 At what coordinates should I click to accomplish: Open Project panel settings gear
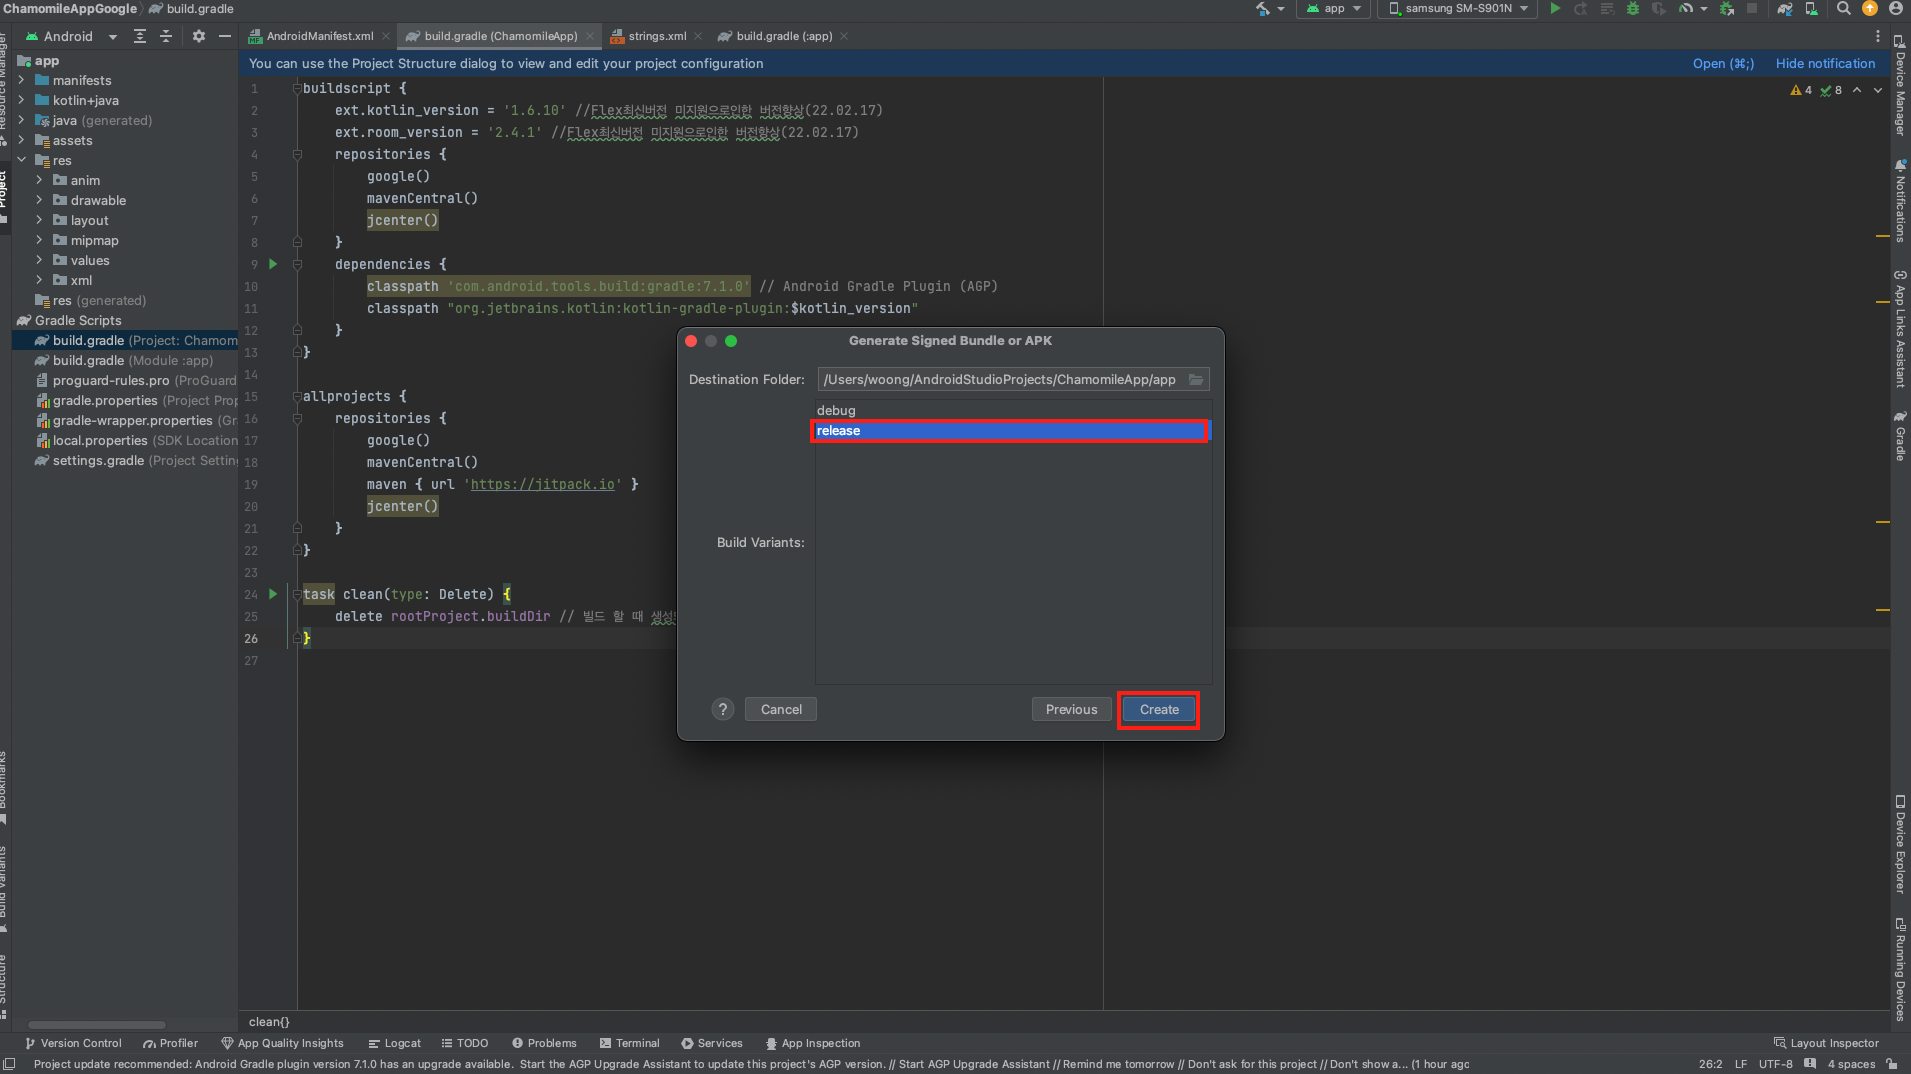point(199,36)
